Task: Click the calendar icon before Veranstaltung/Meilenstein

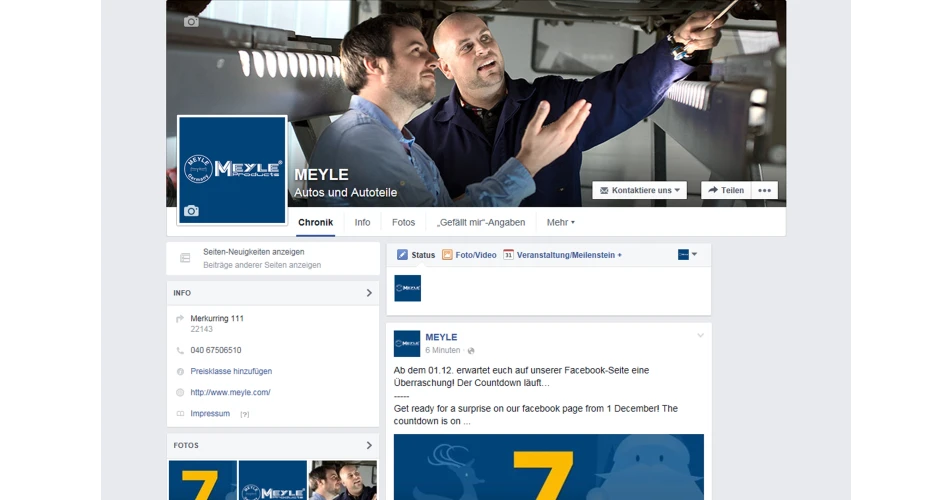Action: [x=508, y=255]
